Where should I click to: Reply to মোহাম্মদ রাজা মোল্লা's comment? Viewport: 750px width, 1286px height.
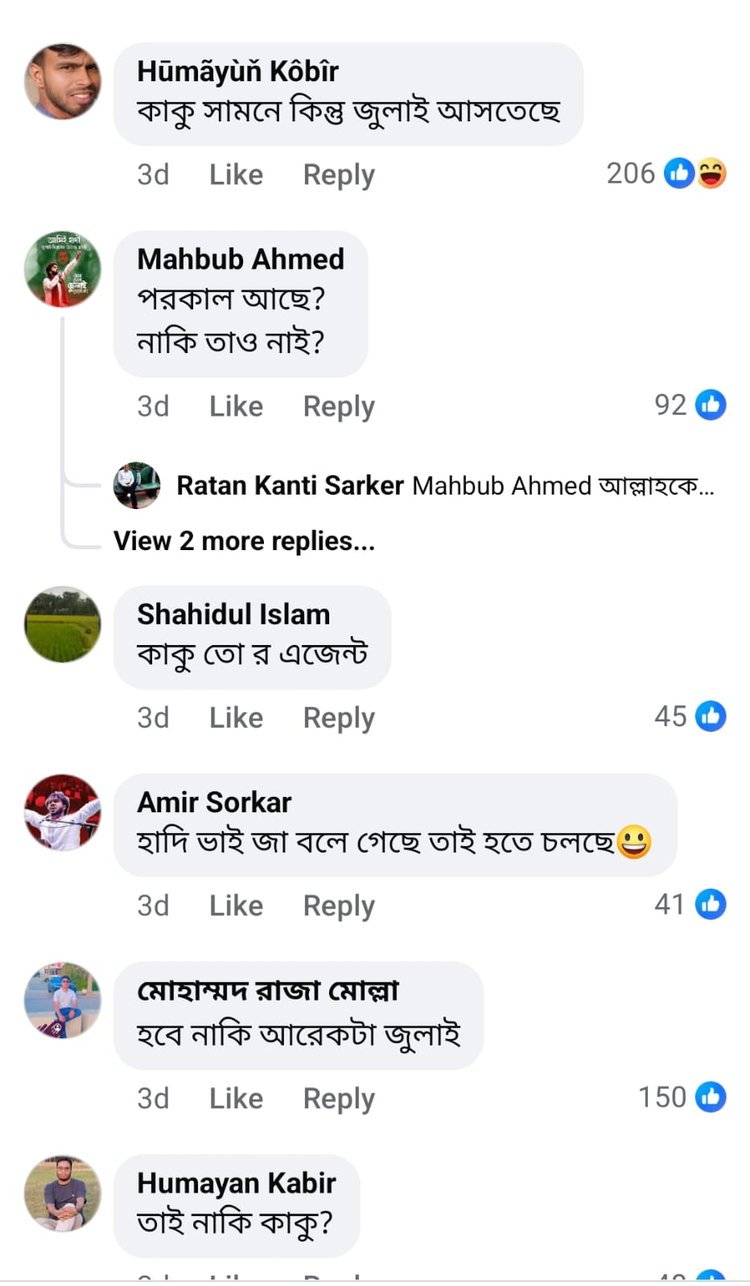(x=338, y=1097)
